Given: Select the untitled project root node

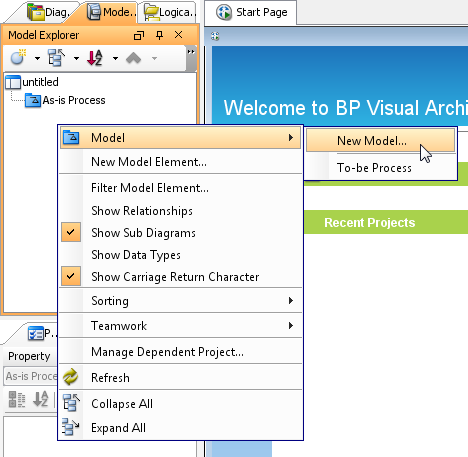Looking at the screenshot, I should tap(32, 82).
